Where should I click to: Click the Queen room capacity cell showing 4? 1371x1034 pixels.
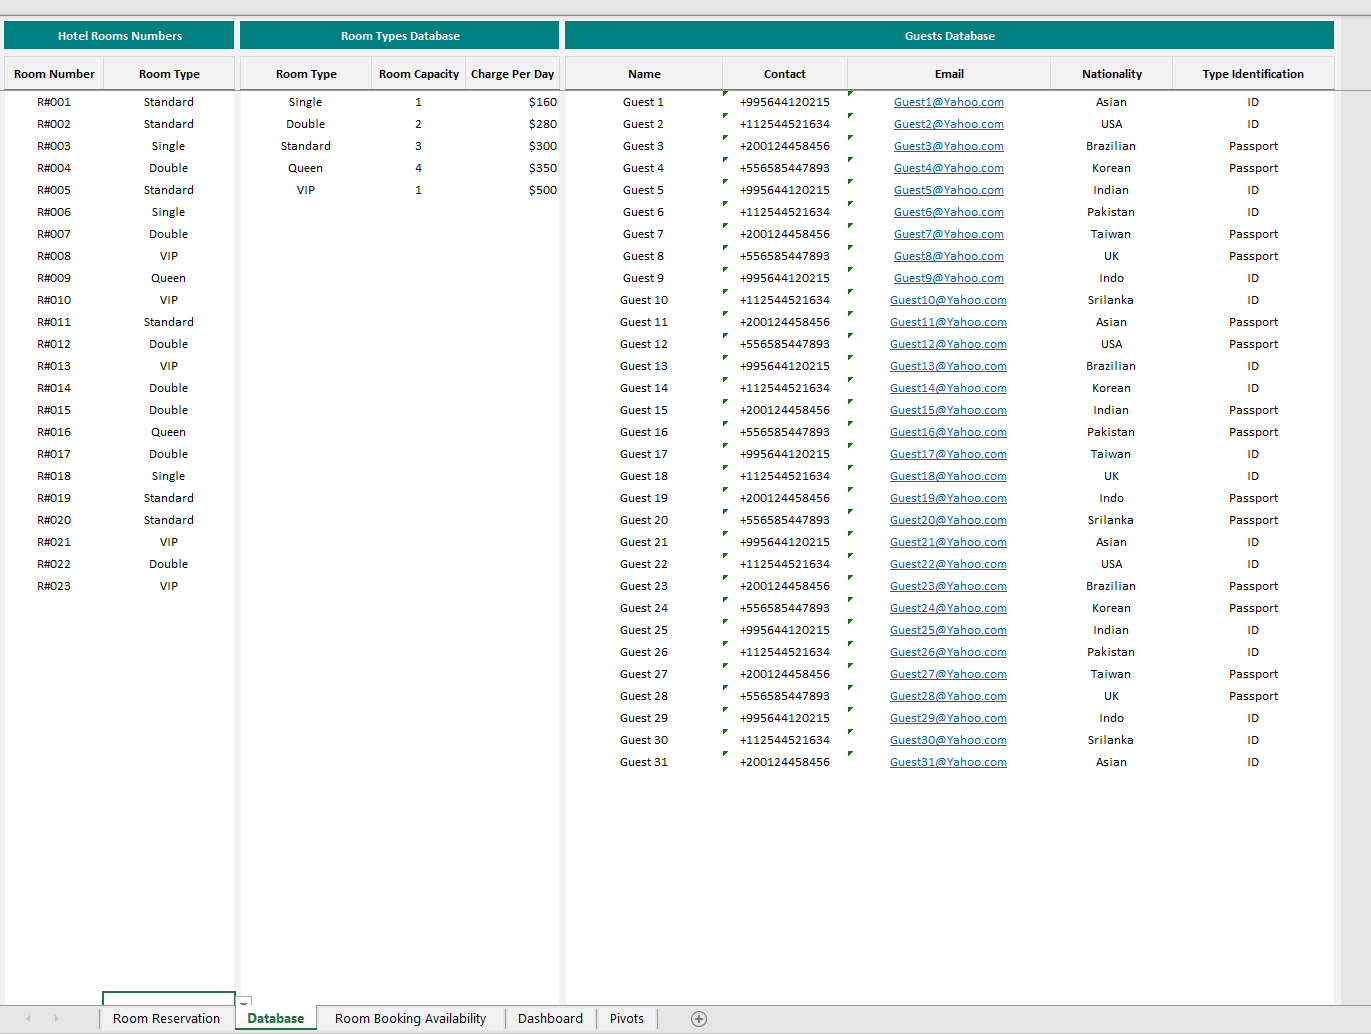419,168
